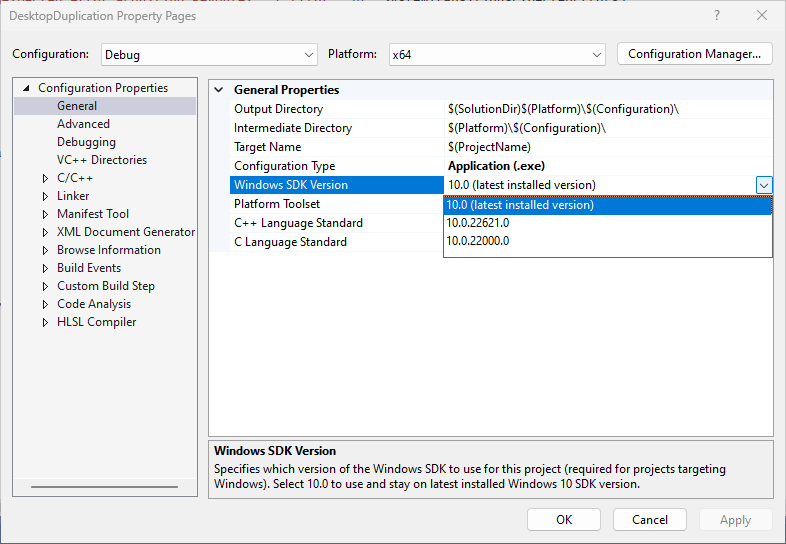The image size is (786, 544).
Task: Select the Windows SDK Version property label
Action: [336, 185]
